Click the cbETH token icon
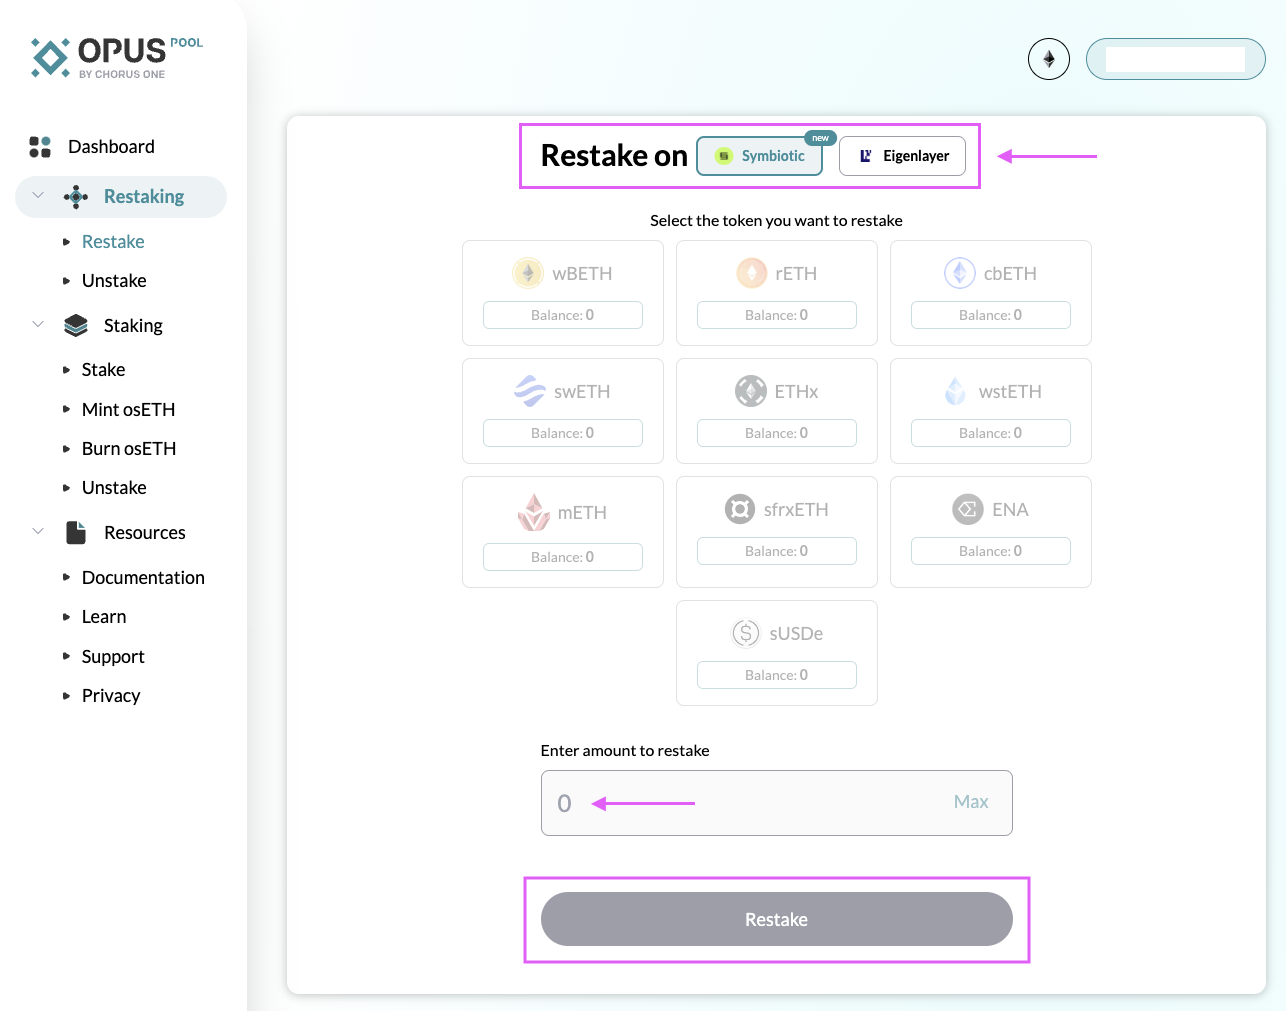Image resolution: width=1286 pixels, height=1011 pixels. (959, 273)
